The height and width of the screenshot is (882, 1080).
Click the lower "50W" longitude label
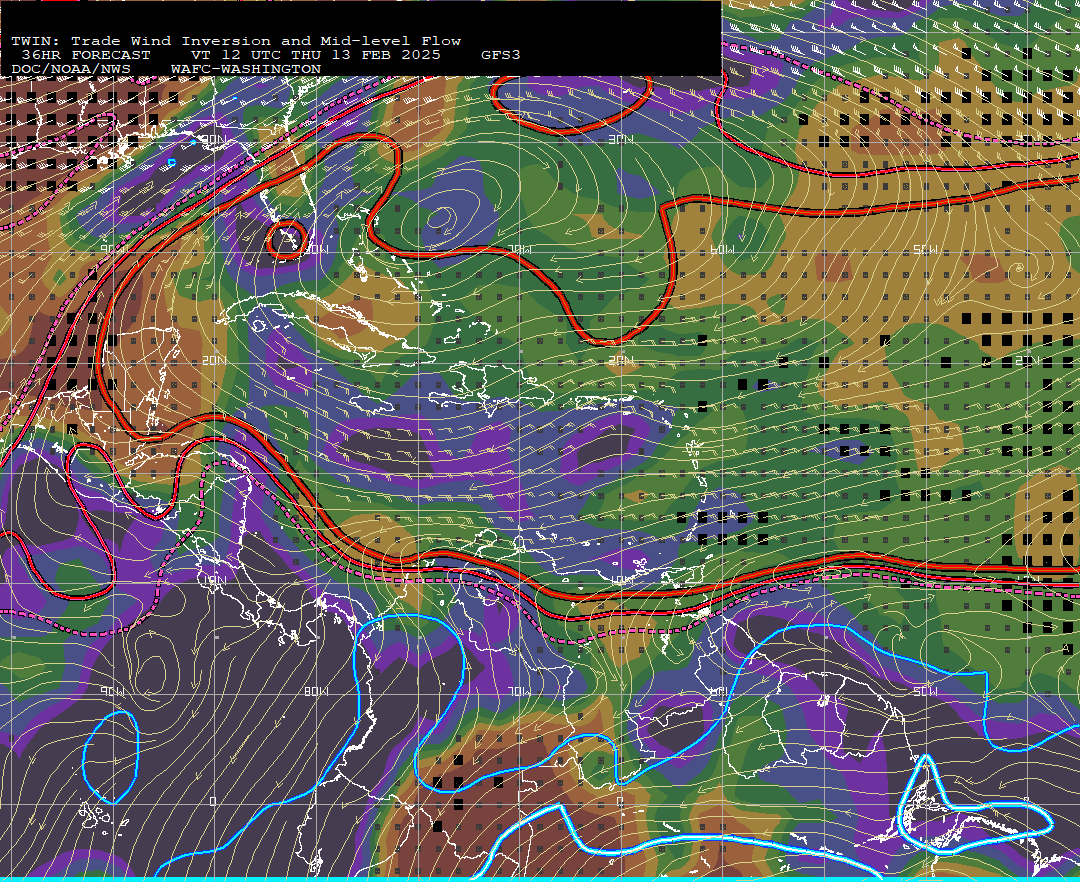925,691
